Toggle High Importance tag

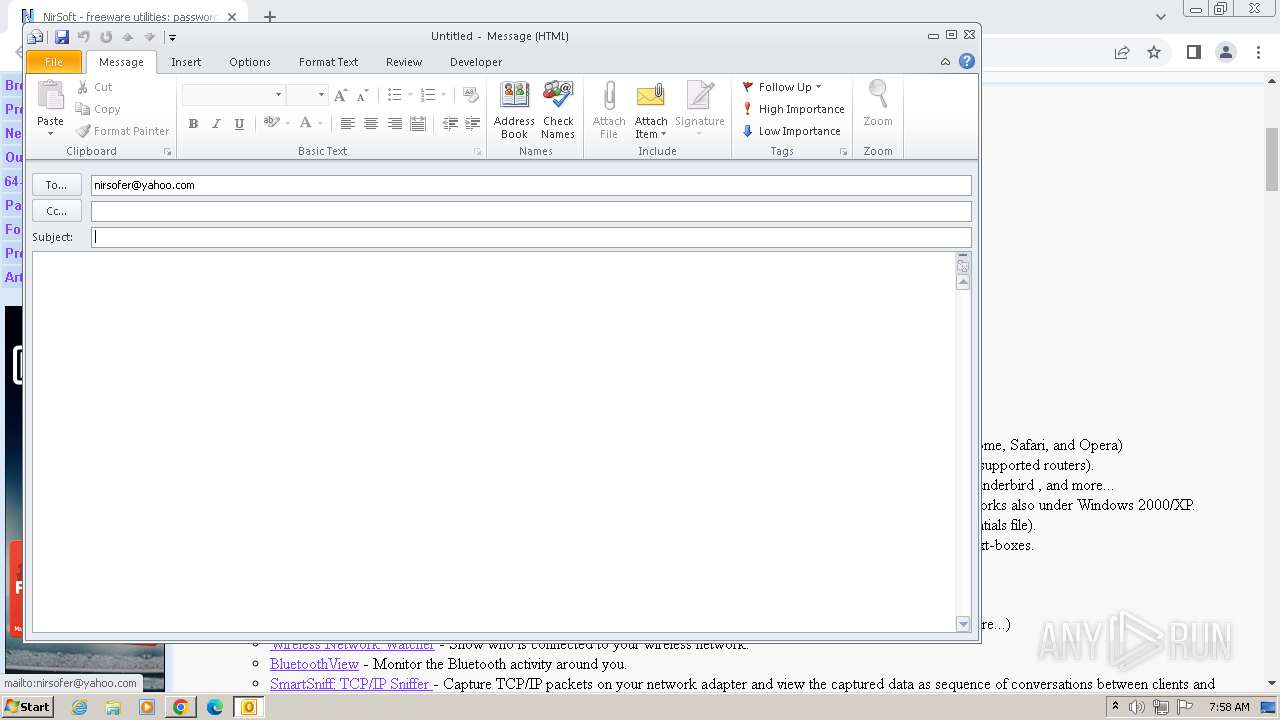pos(793,109)
